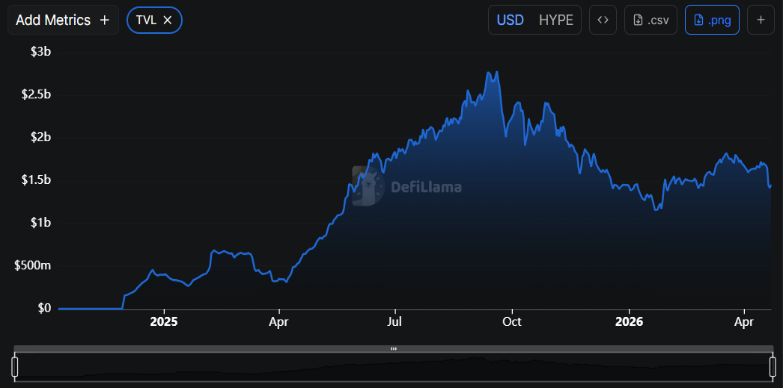Click the 2026 x-axis label
The height and width of the screenshot is (388, 783).
(629, 323)
